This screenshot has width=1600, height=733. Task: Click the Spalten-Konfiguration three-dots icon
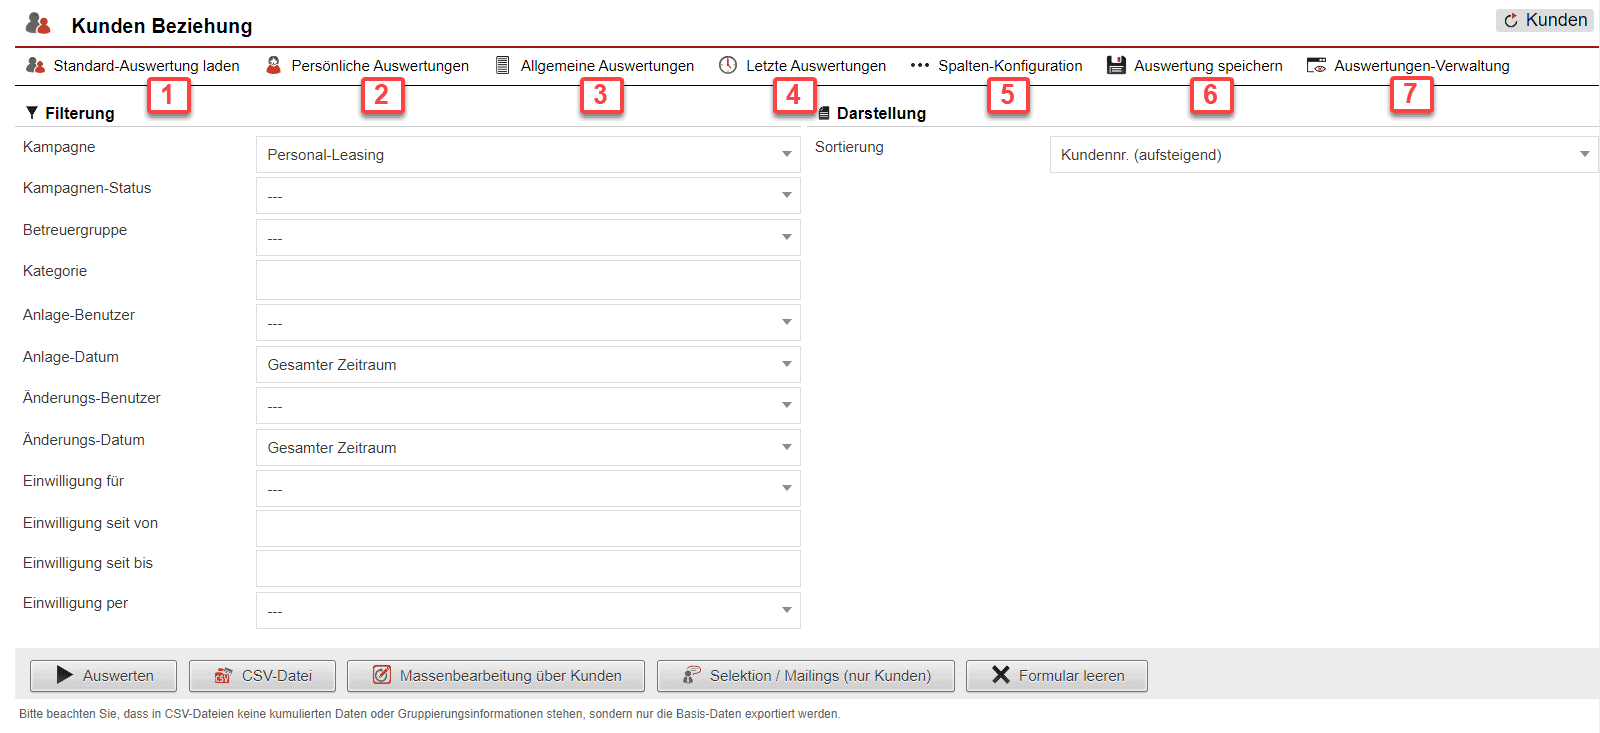click(920, 65)
